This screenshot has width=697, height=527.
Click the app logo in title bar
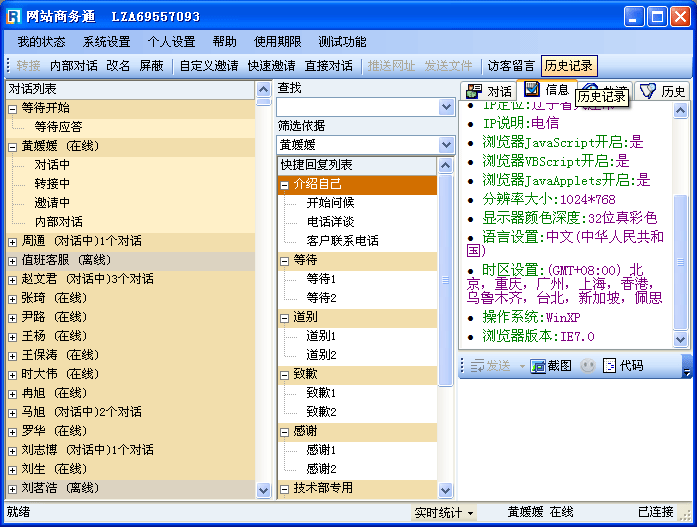click(14, 16)
